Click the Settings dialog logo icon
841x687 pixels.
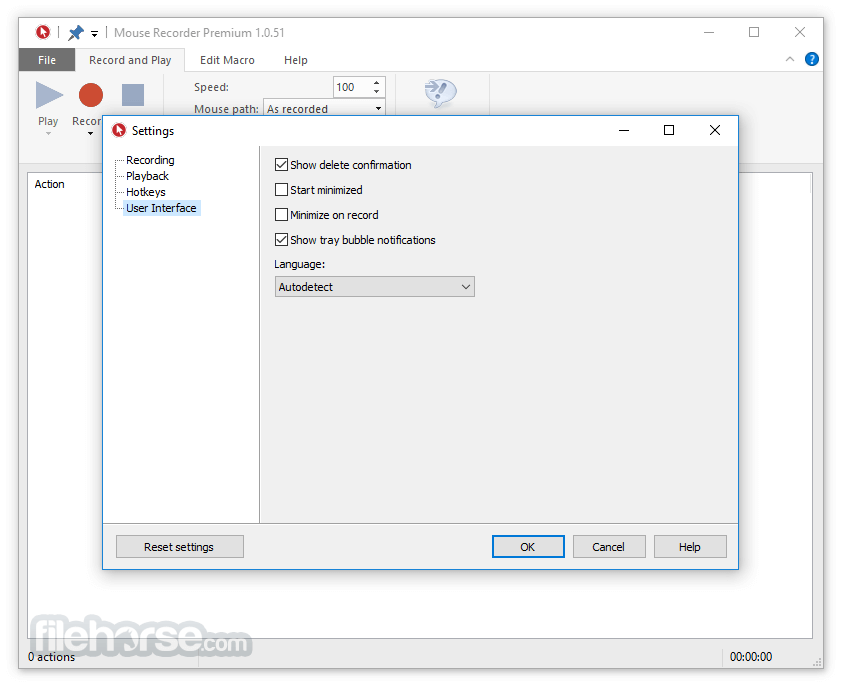(x=119, y=130)
